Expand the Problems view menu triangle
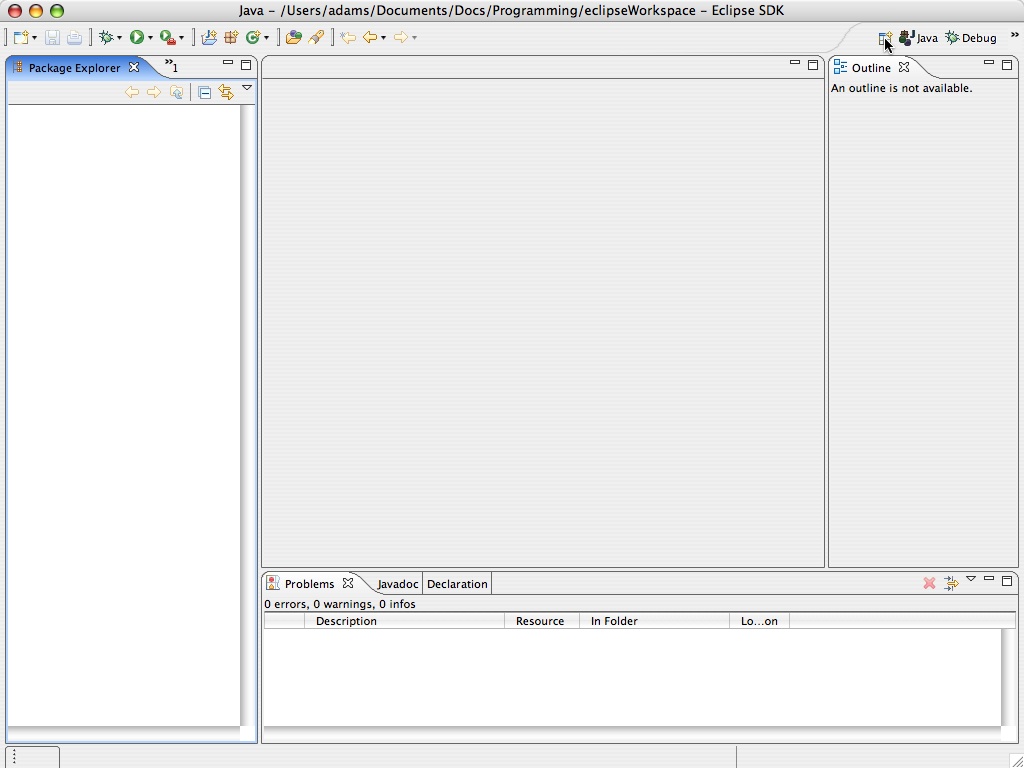 click(x=971, y=580)
